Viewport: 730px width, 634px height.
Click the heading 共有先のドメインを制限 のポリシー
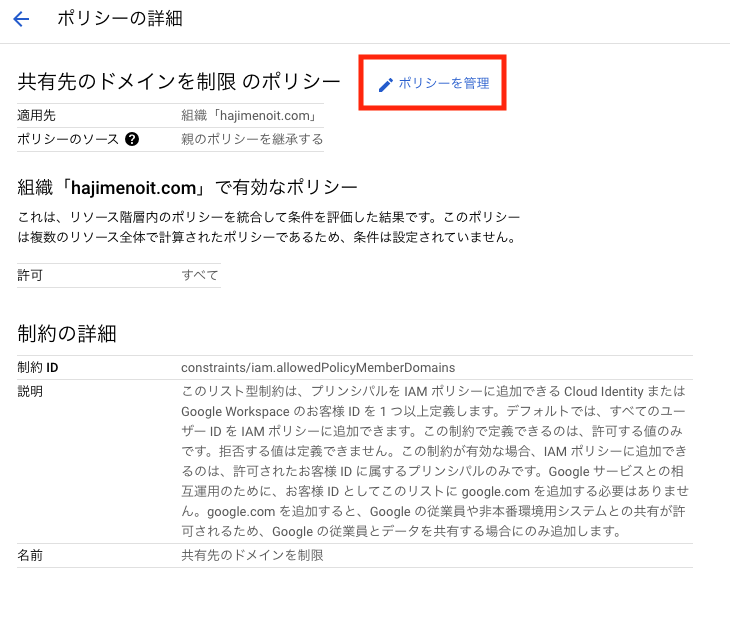(179, 81)
